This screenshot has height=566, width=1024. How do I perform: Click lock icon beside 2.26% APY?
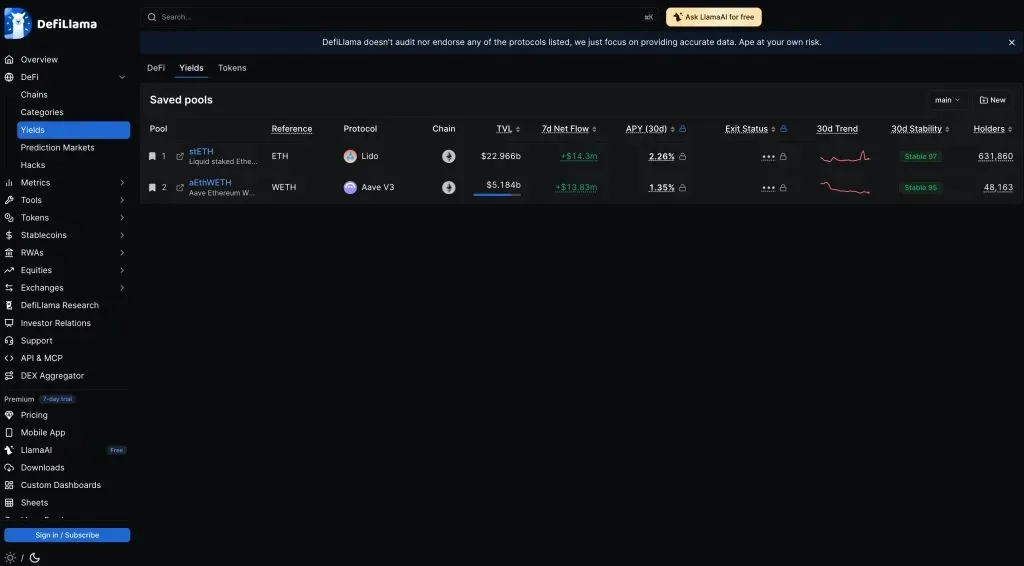(682, 157)
